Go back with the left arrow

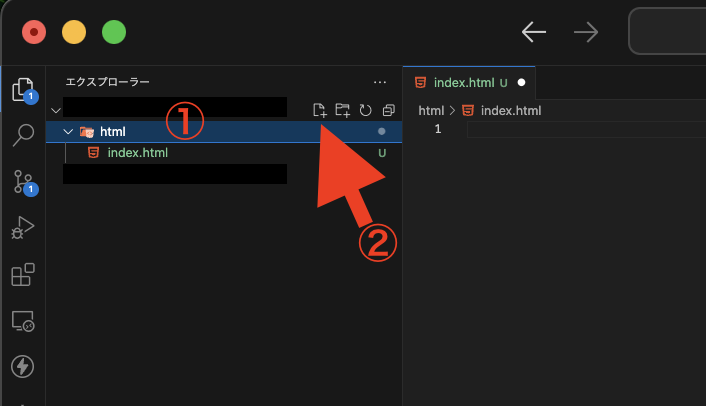click(x=534, y=32)
